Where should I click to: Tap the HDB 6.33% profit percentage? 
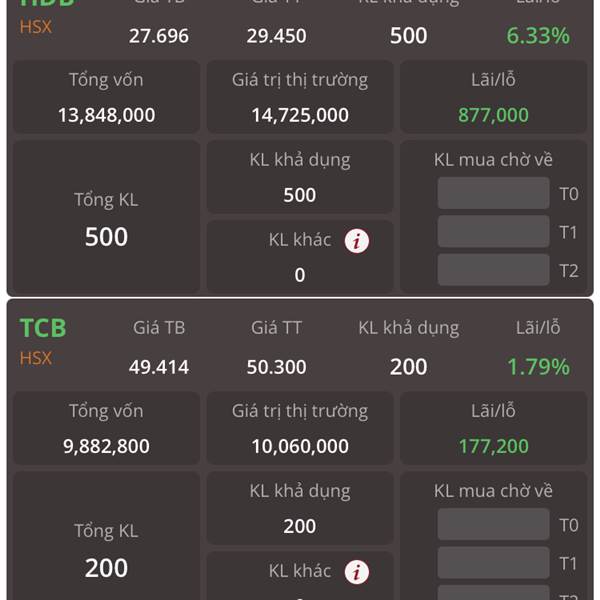[538, 36]
